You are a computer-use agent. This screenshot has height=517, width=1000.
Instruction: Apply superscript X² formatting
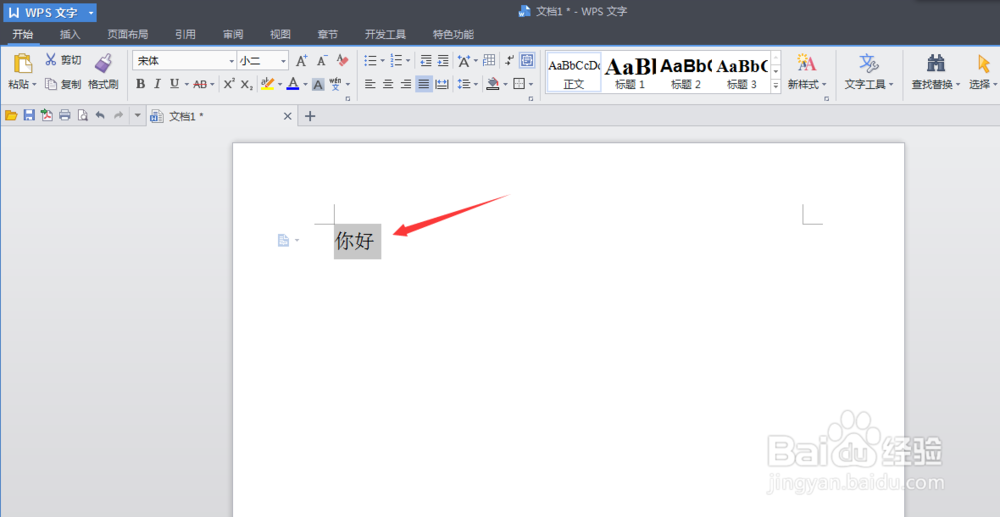pyautogui.click(x=229, y=84)
